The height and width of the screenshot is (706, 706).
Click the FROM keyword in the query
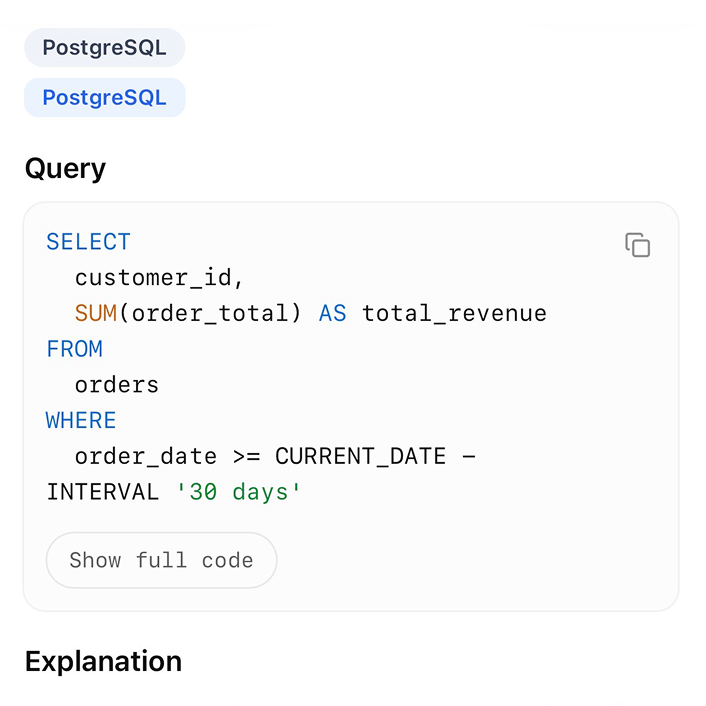[x=74, y=349]
